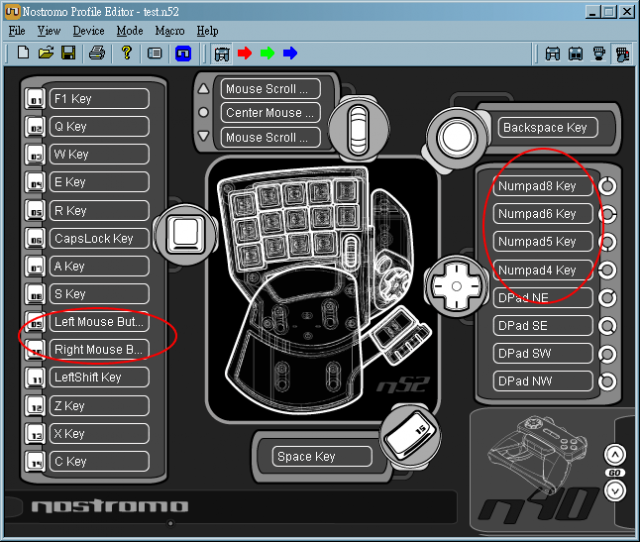Screen dimensions: 640x542
Task: Open the File menu
Action: tap(17, 31)
